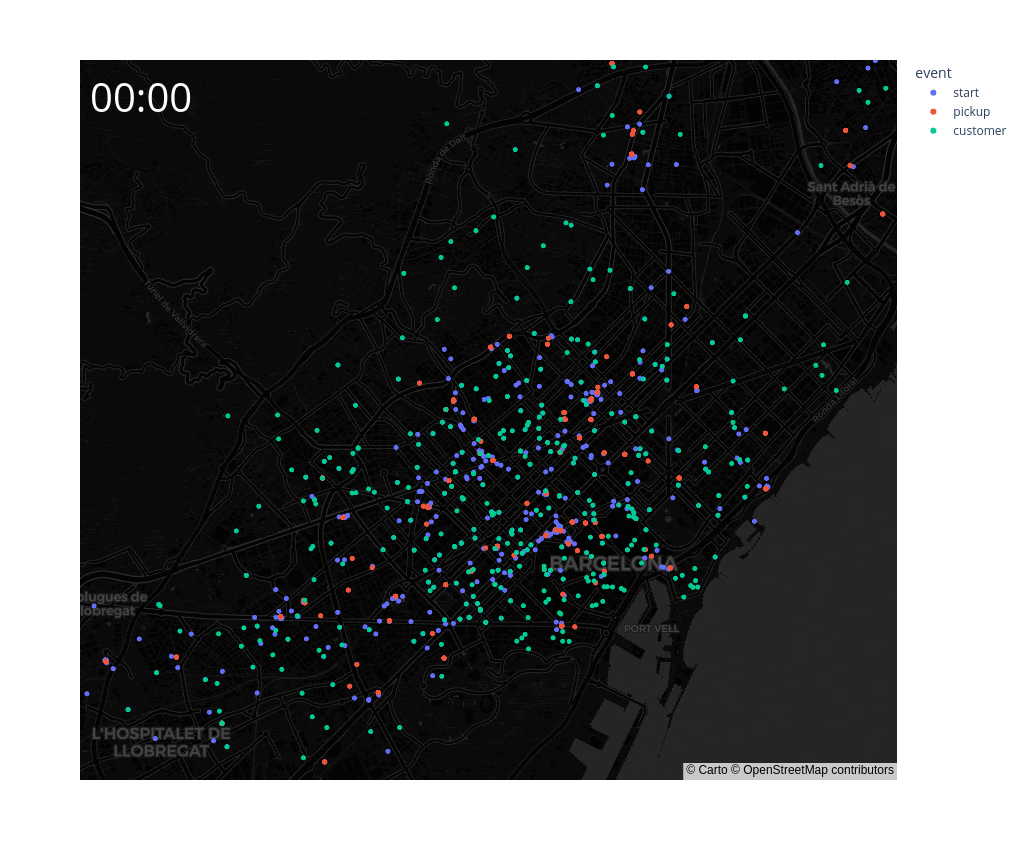Click the attribution bar at the map bottom
The width and height of the screenshot is (1024, 860).
coord(790,770)
